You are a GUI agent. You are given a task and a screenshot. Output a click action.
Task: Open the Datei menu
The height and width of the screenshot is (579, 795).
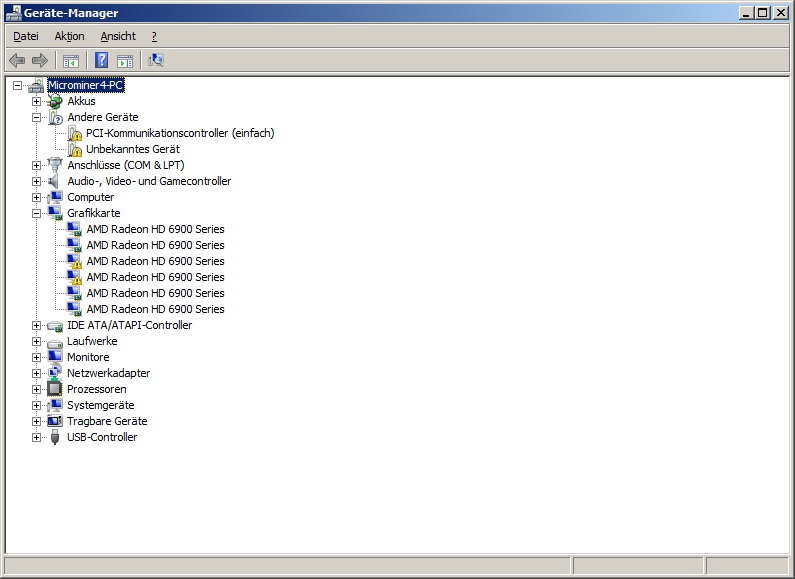26,36
